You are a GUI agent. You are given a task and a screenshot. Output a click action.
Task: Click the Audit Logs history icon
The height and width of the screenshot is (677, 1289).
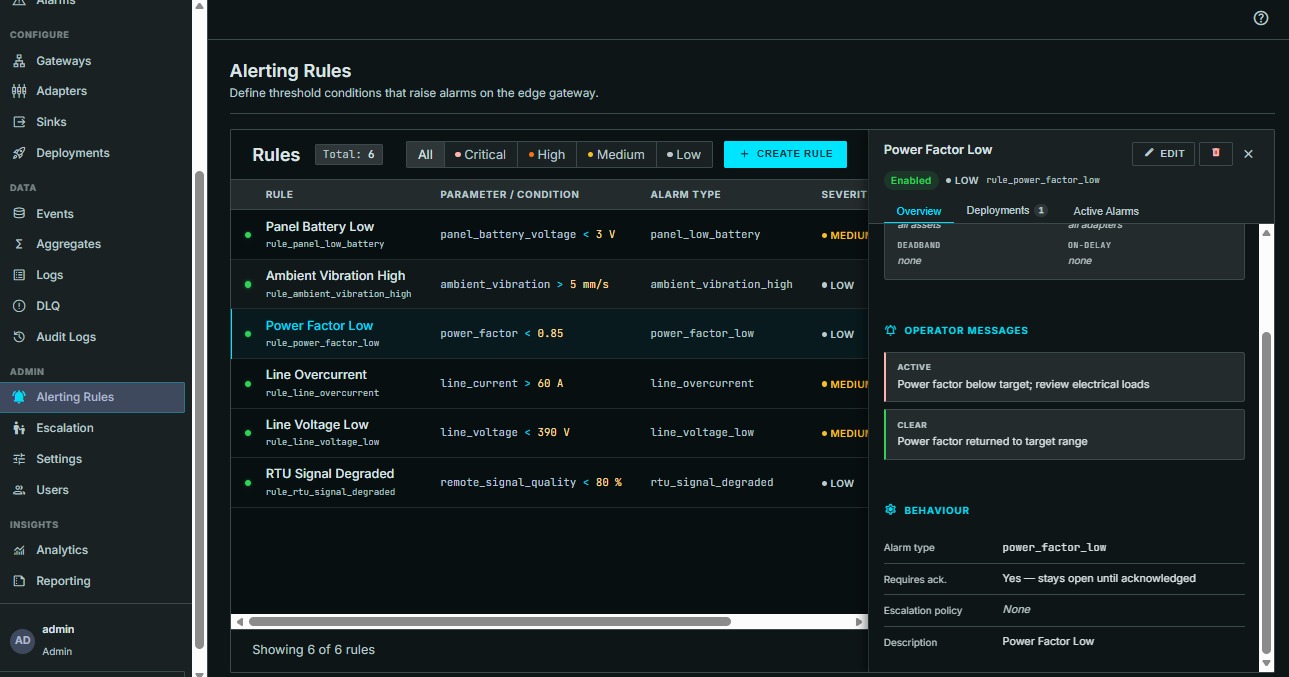coord(19,337)
